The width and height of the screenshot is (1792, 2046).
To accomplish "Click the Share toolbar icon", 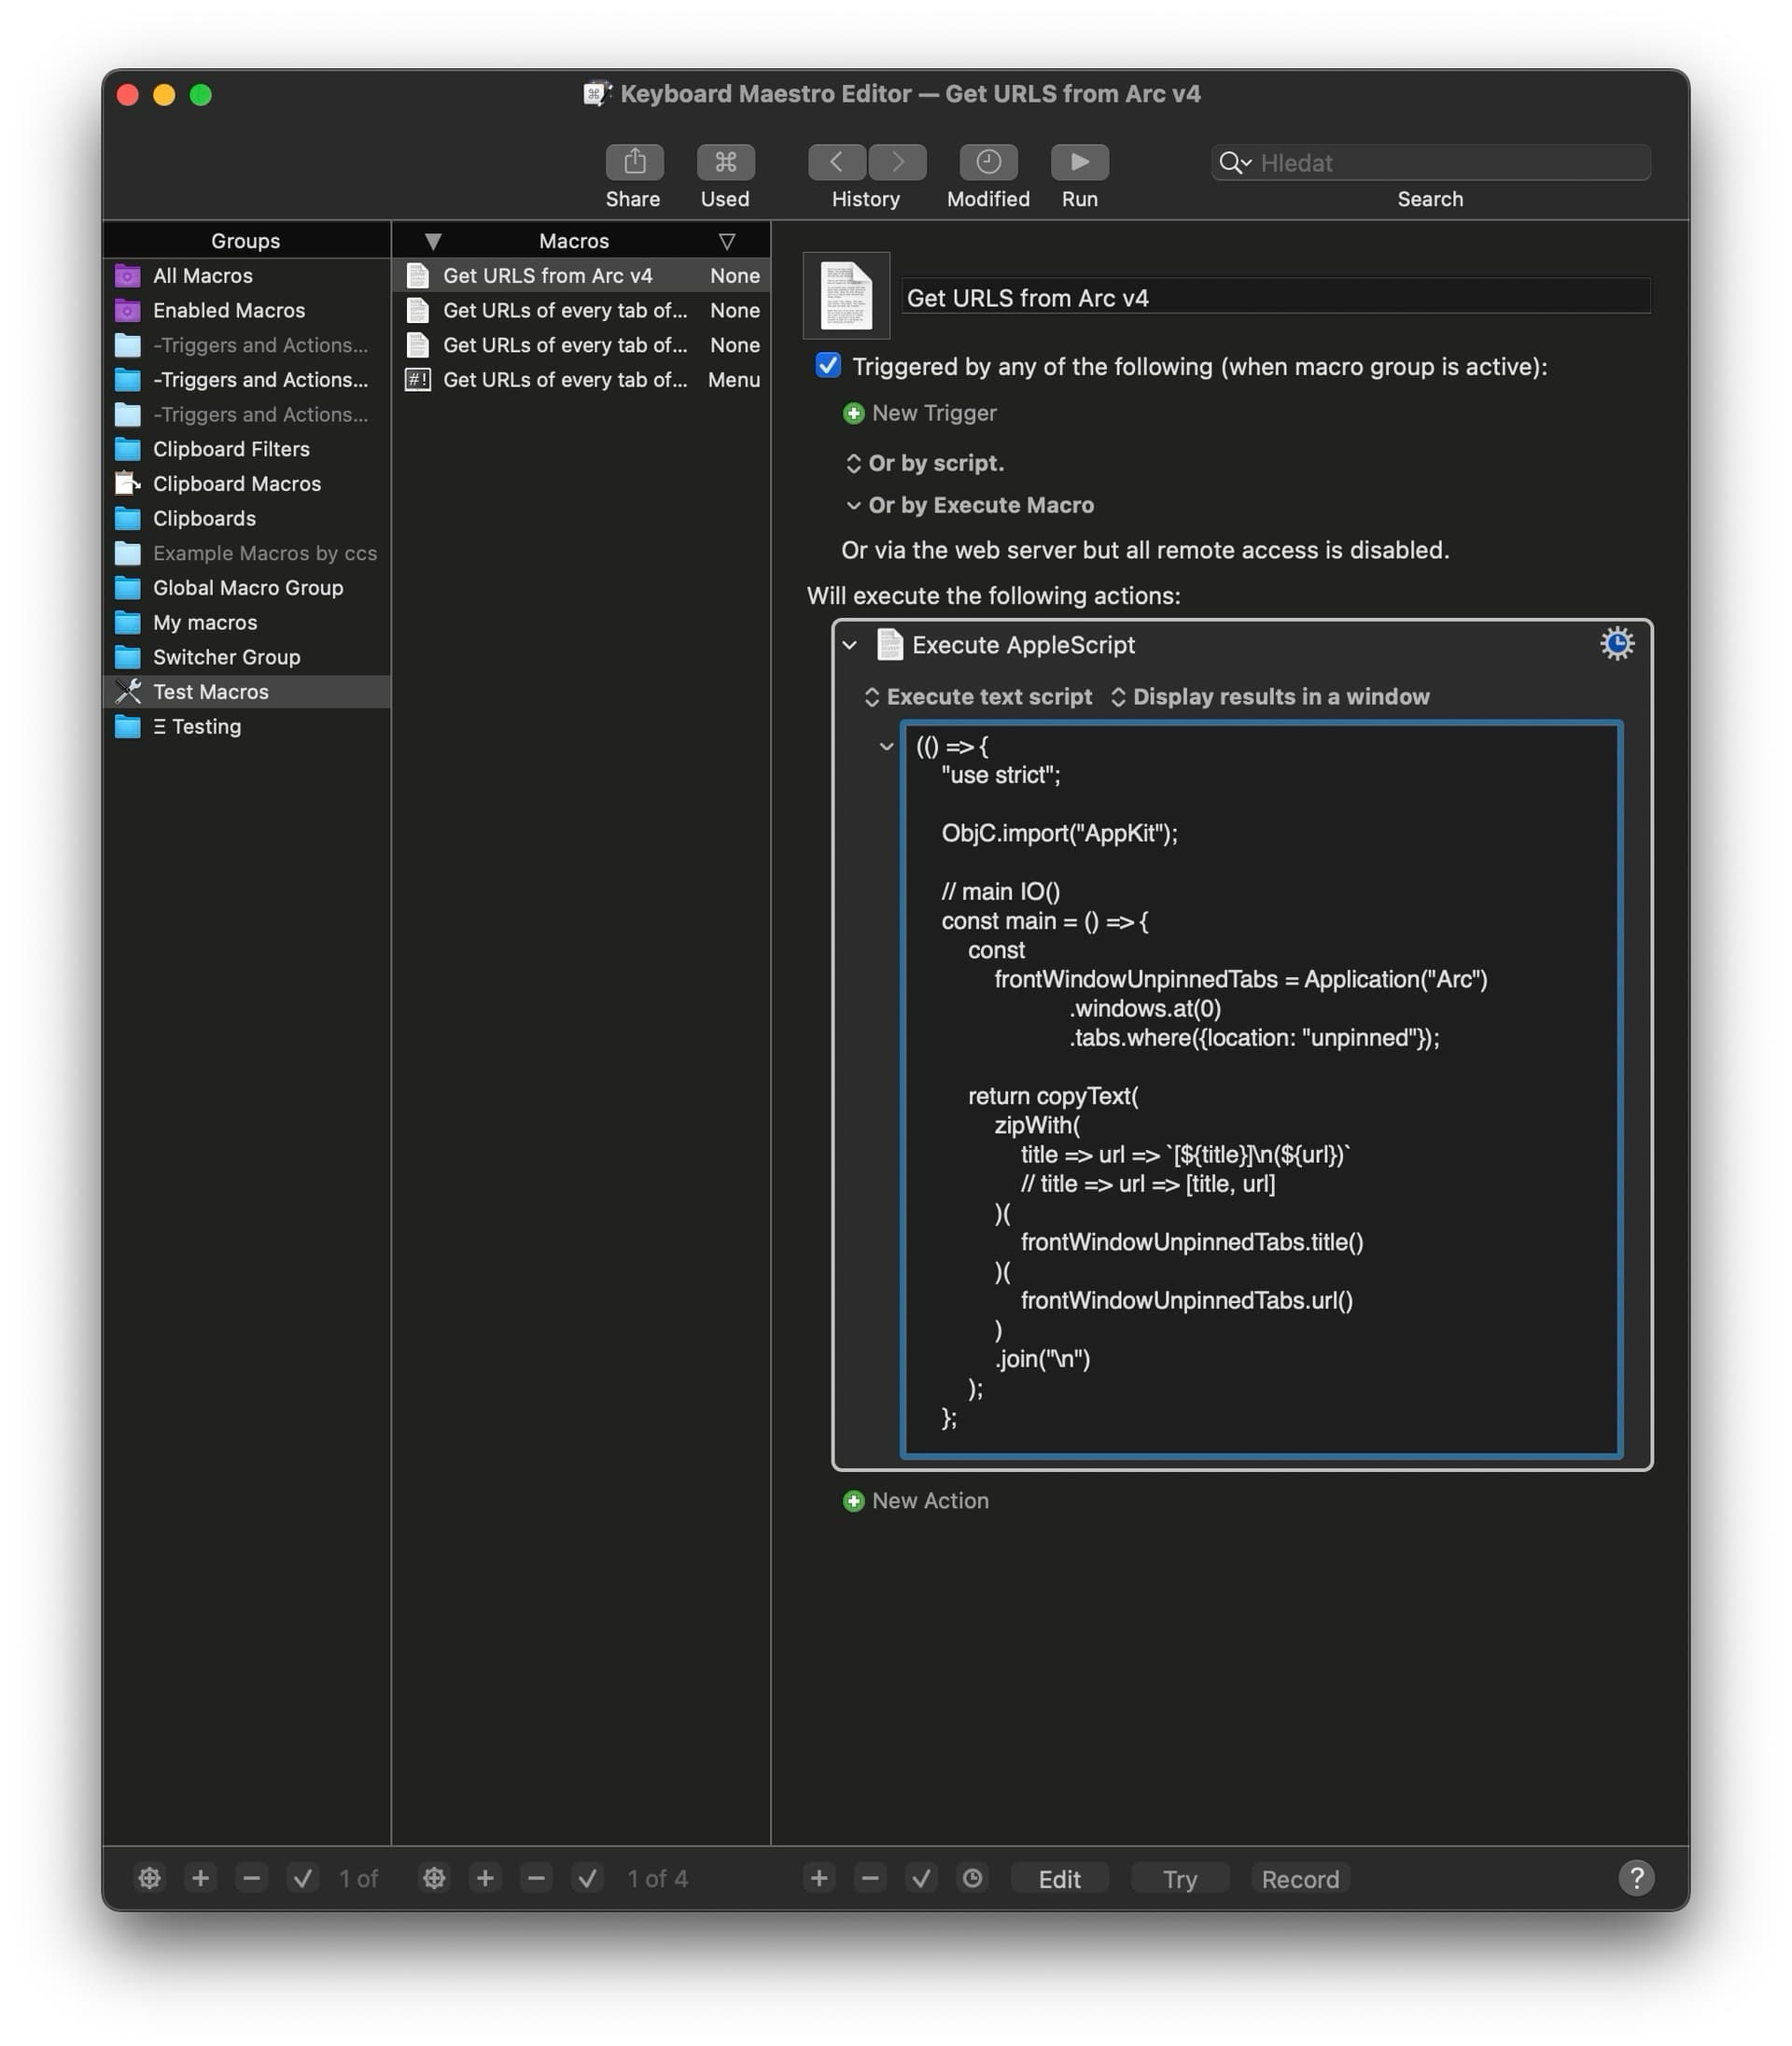I will [634, 162].
